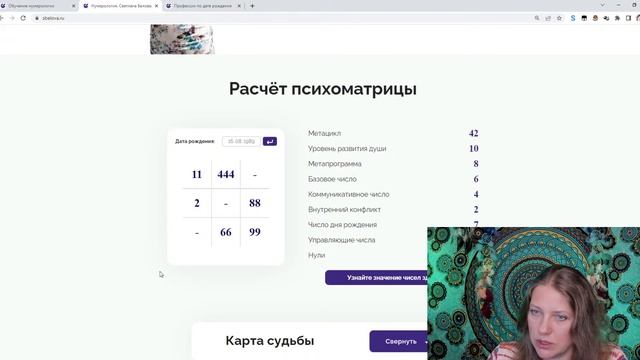Open a new browser tab with the plus

(252, 6)
